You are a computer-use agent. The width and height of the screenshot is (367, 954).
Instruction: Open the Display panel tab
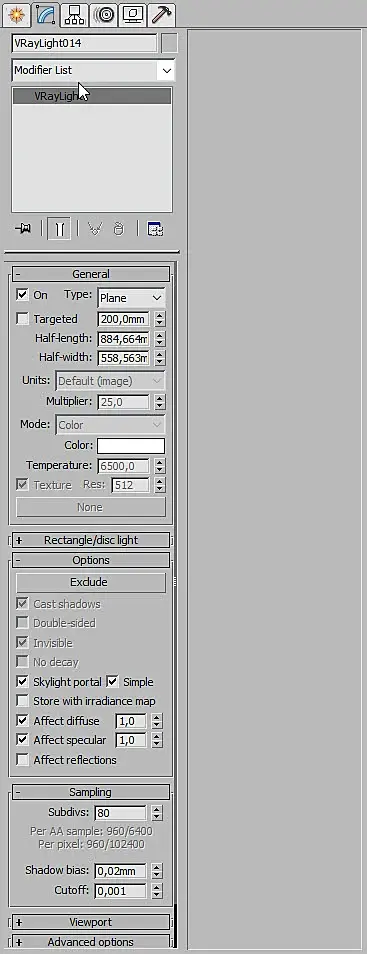click(x=133, y=15)
